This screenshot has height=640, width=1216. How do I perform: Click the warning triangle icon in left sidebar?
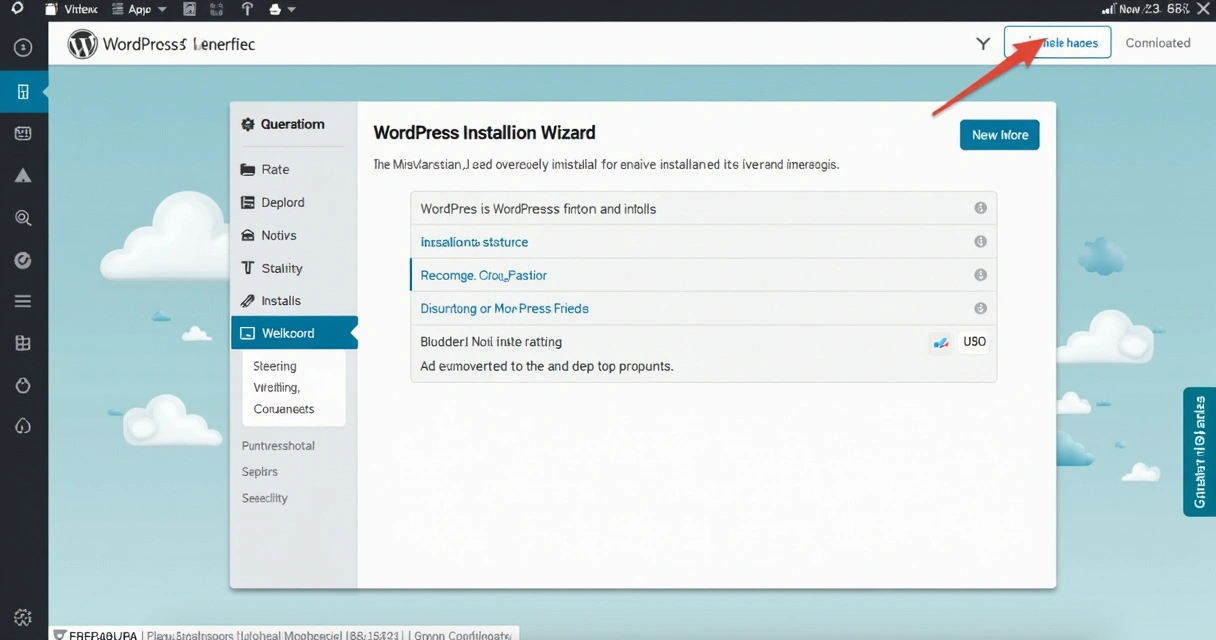23,176
